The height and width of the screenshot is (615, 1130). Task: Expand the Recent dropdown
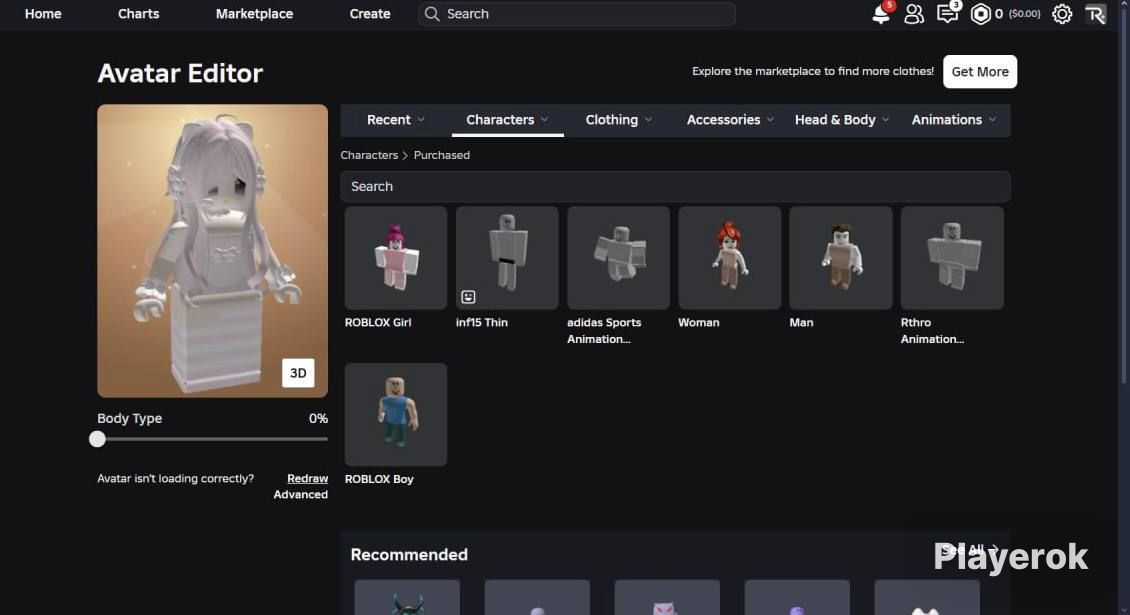click(396, 120)
